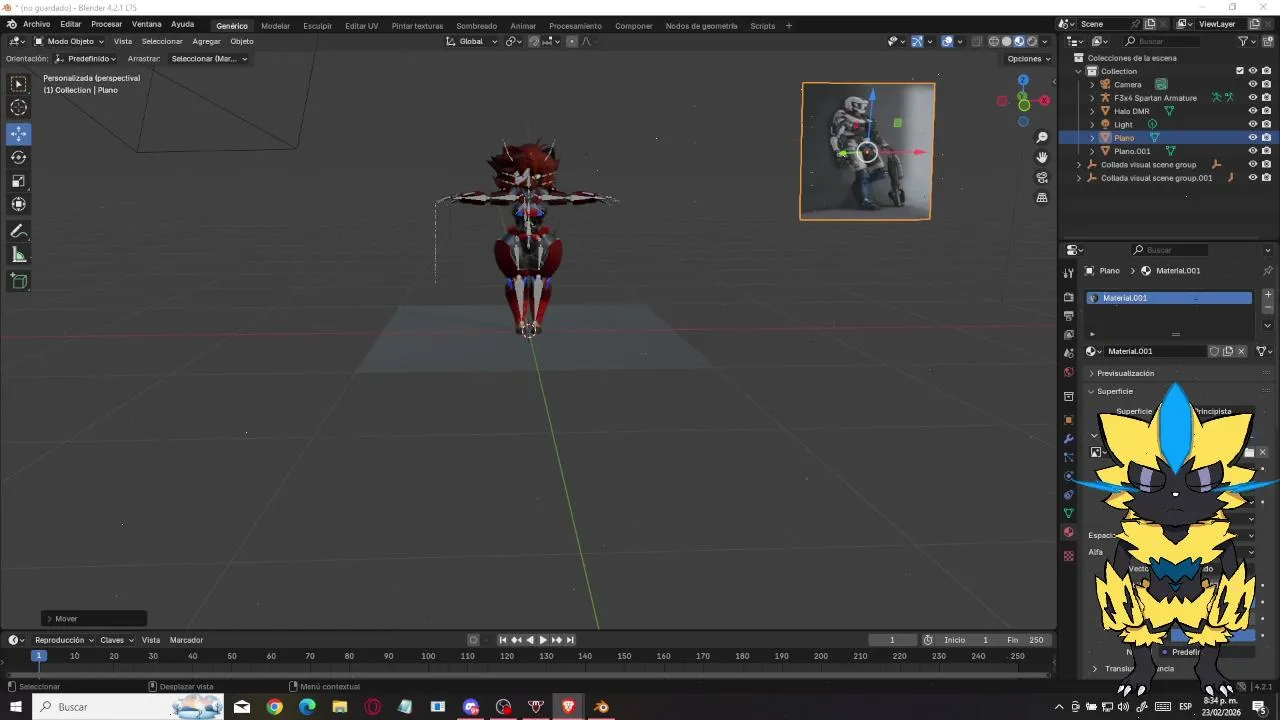Screen dimensions: 1280x720
Task: Expand the Camera item in outliner
Action: 1092,84
